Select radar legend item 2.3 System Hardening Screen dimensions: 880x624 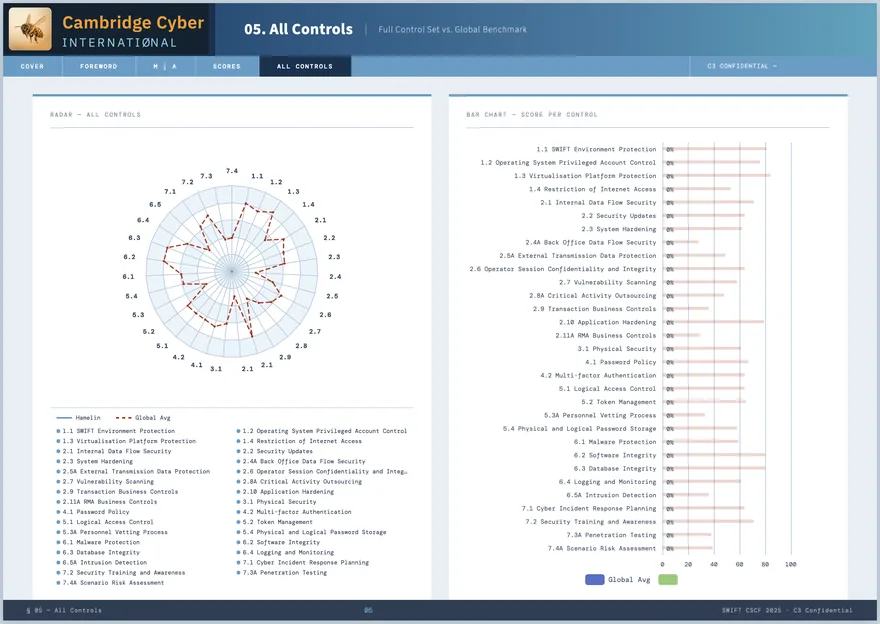tap(95, 461)
